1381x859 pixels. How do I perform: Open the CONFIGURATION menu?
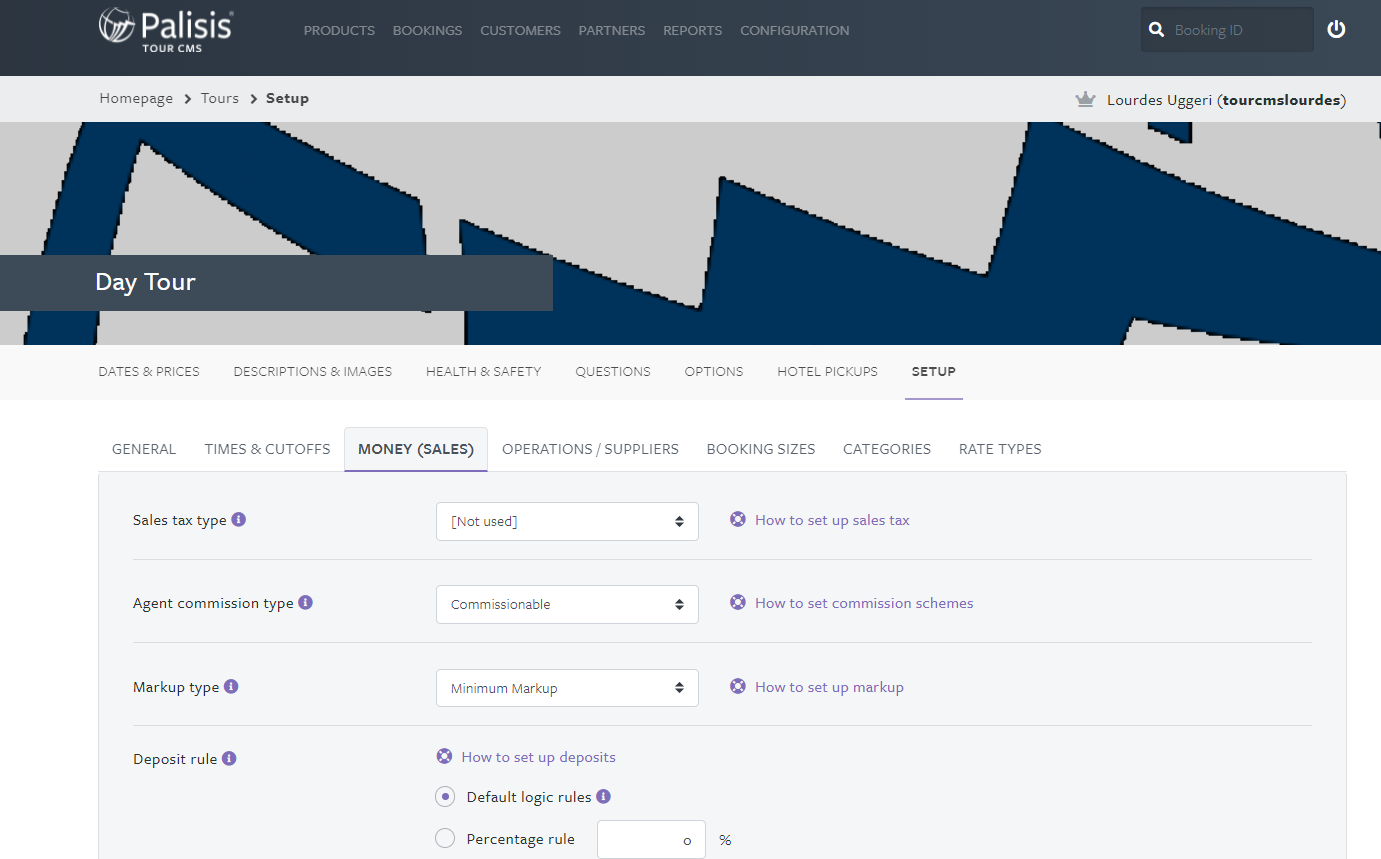(x=794, y=30)
